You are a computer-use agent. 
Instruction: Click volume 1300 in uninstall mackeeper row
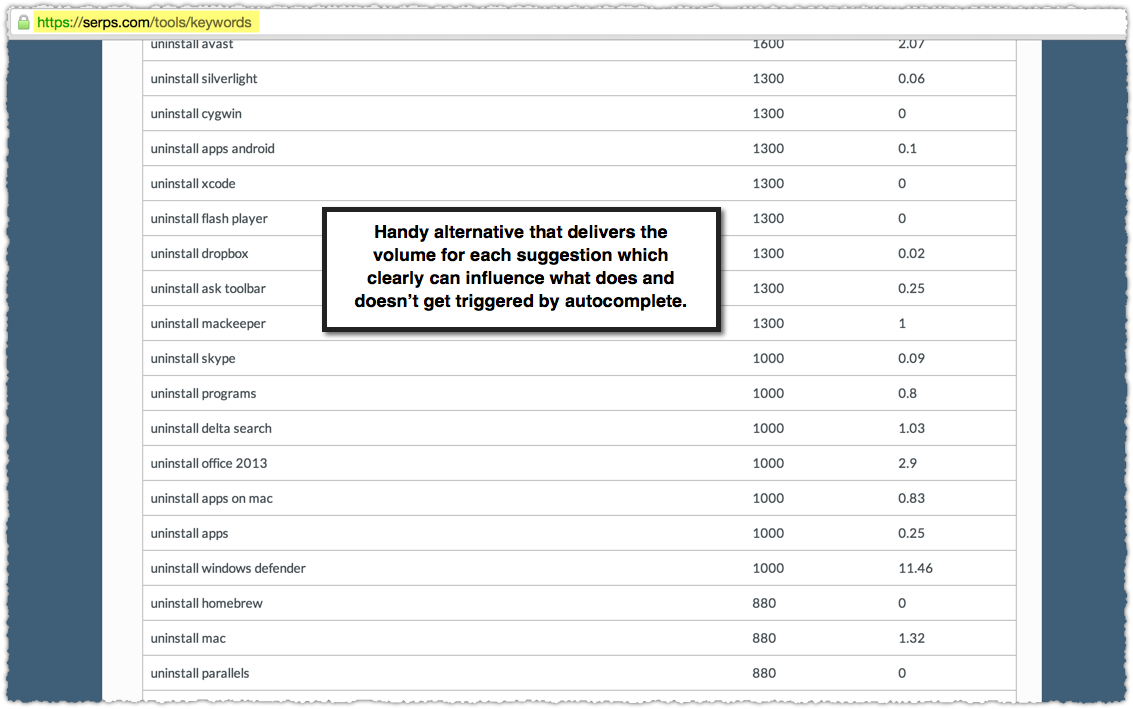pyautogui.click(x=768, y=324)
